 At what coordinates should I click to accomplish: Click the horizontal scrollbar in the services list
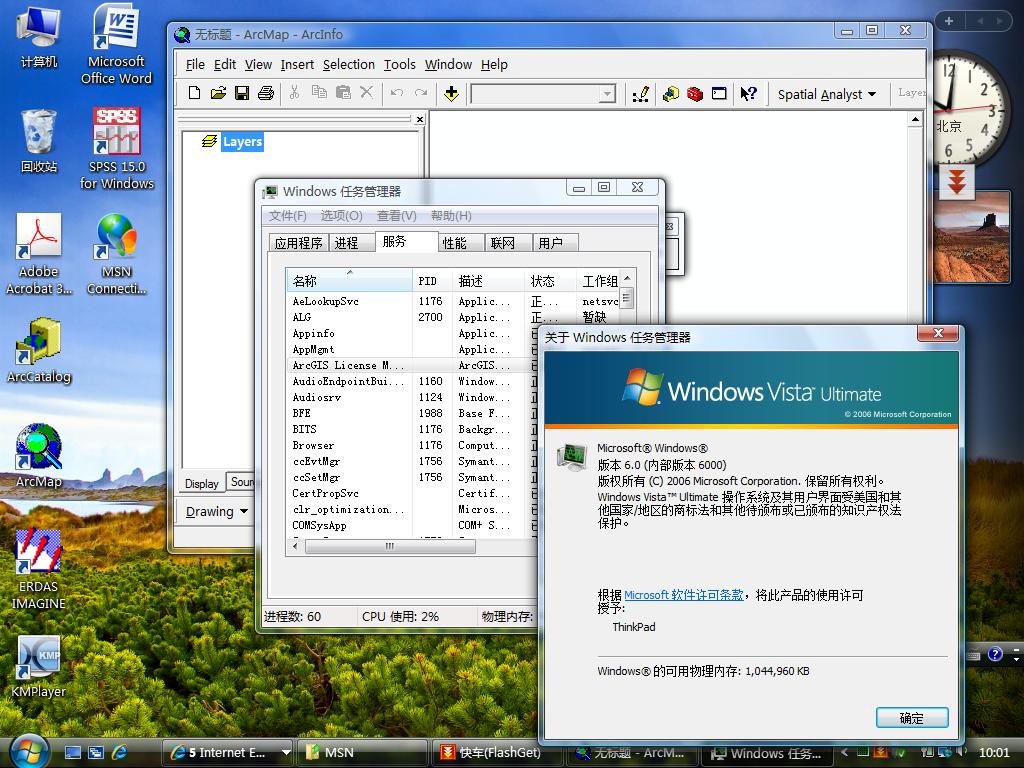(x=390, y=546)
